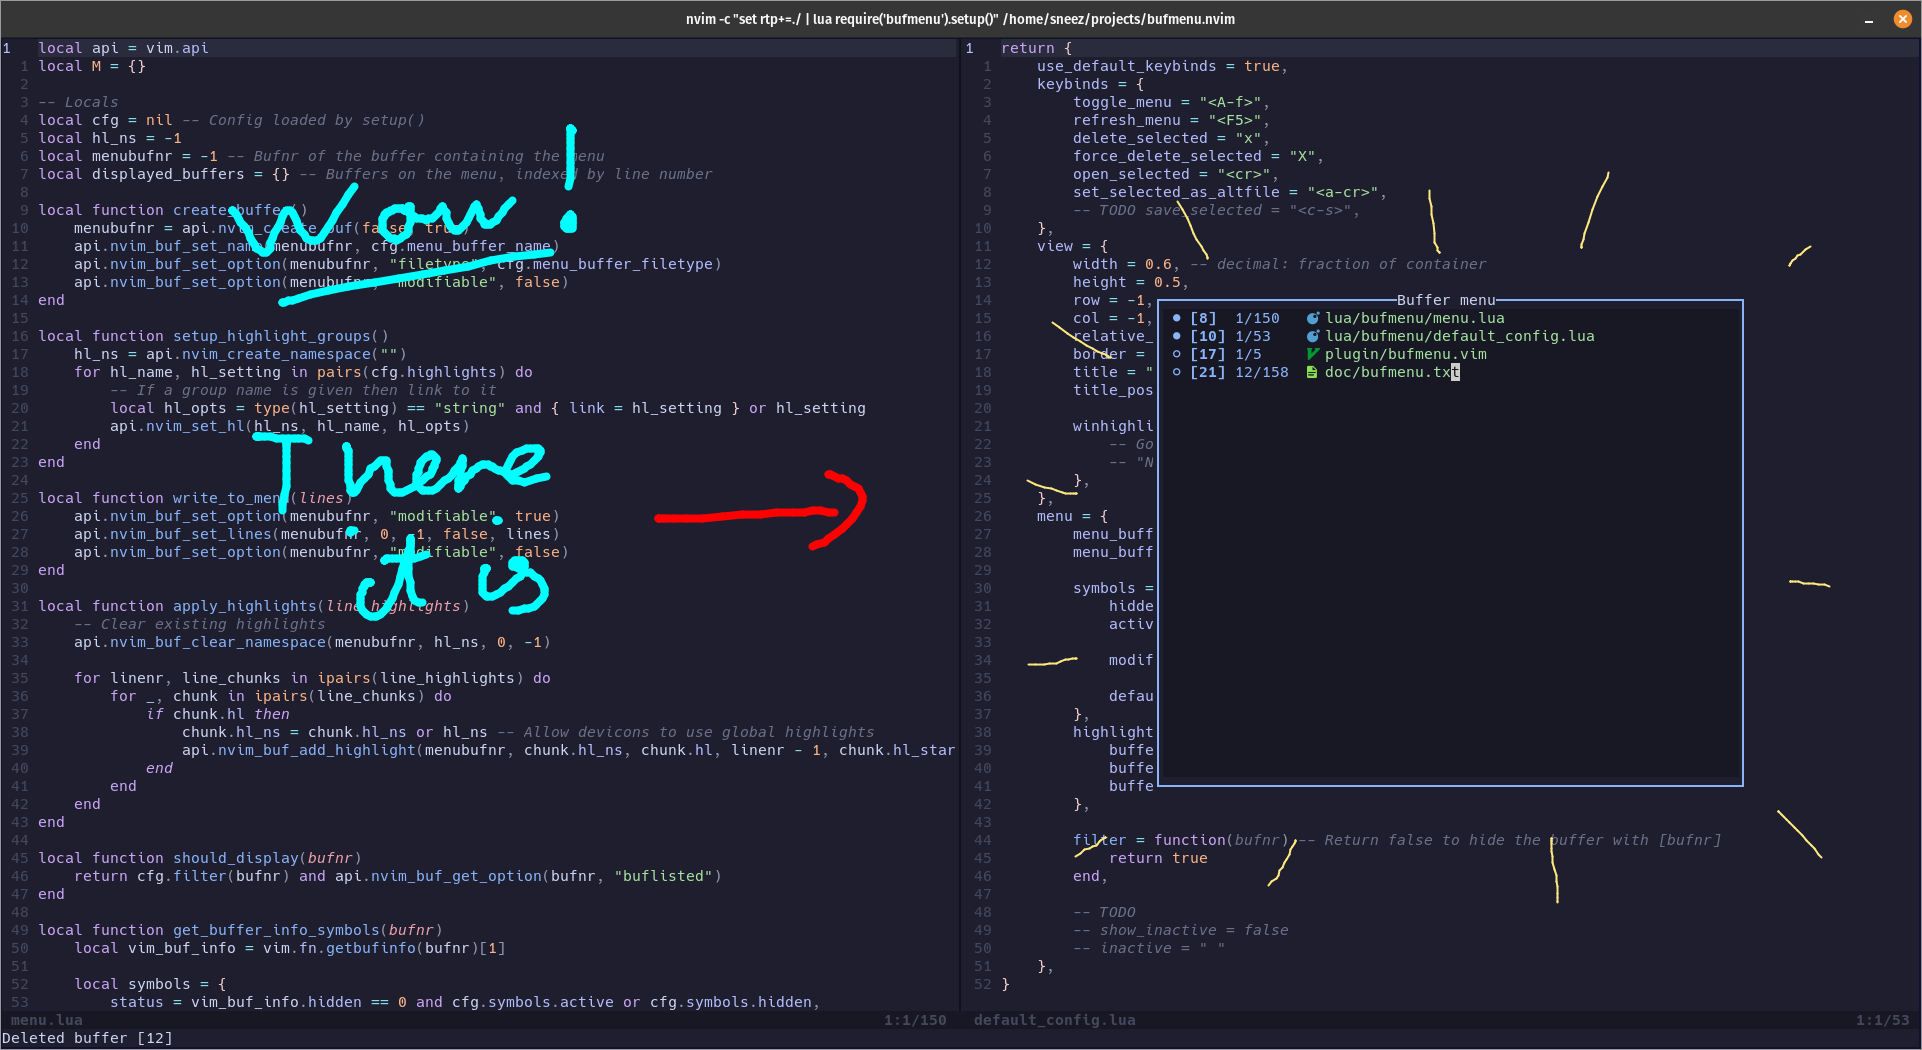The width and height of the screenshot is (1922, 1050).
Task: Click the Vim icon next to plugin/bufmenu.vim
Action: (1312, 354)
